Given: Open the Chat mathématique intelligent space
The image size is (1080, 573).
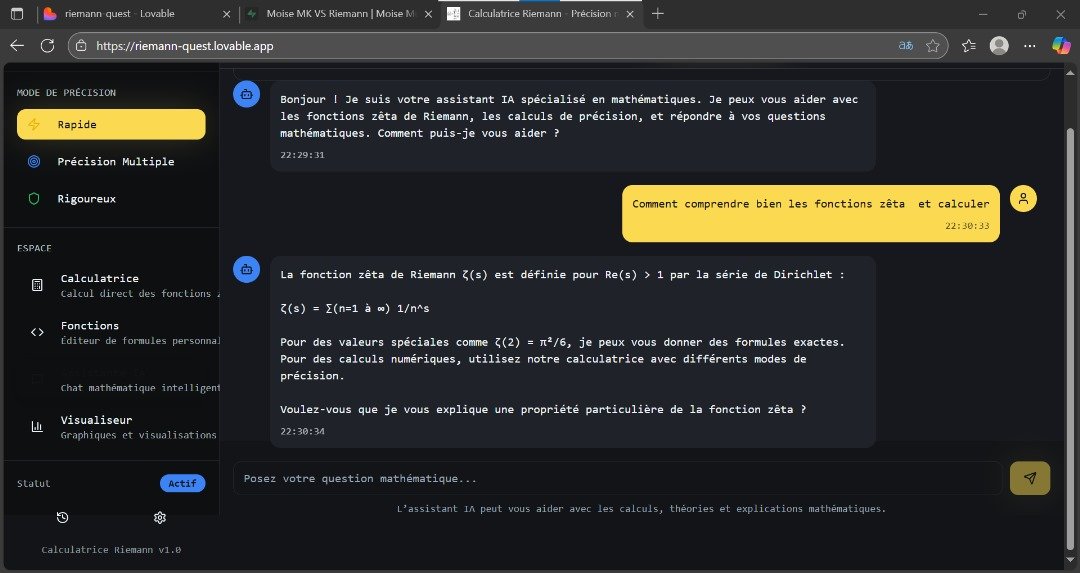Looking at the screenshot, I should click(x=118, y=379).
